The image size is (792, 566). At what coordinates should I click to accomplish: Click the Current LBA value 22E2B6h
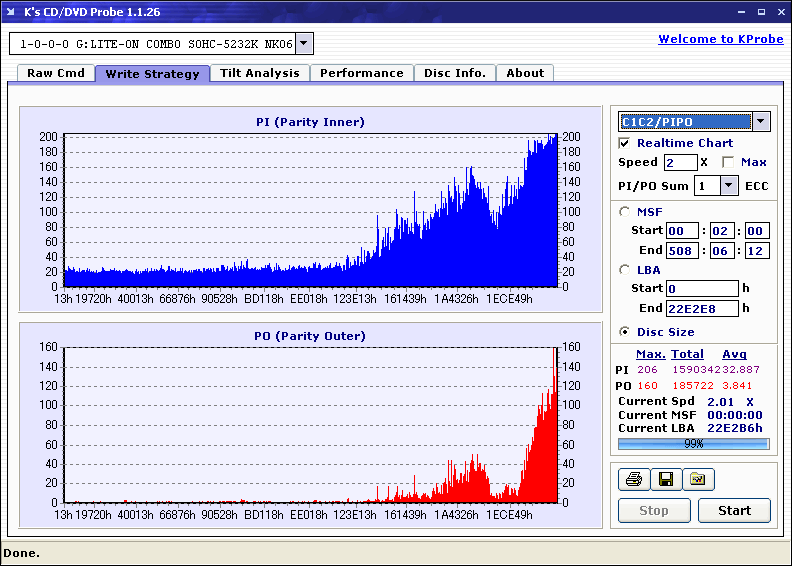coord(734,428)
